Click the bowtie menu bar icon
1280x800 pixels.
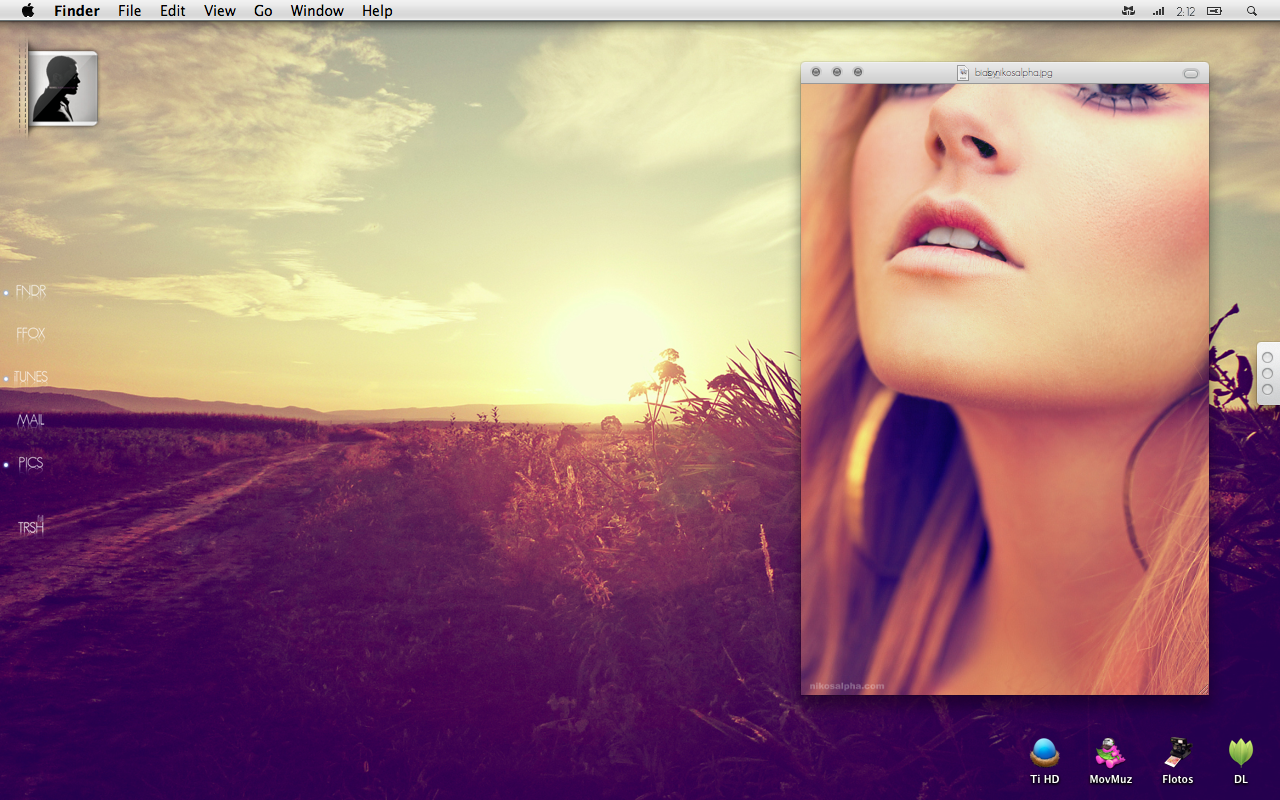1129,11
